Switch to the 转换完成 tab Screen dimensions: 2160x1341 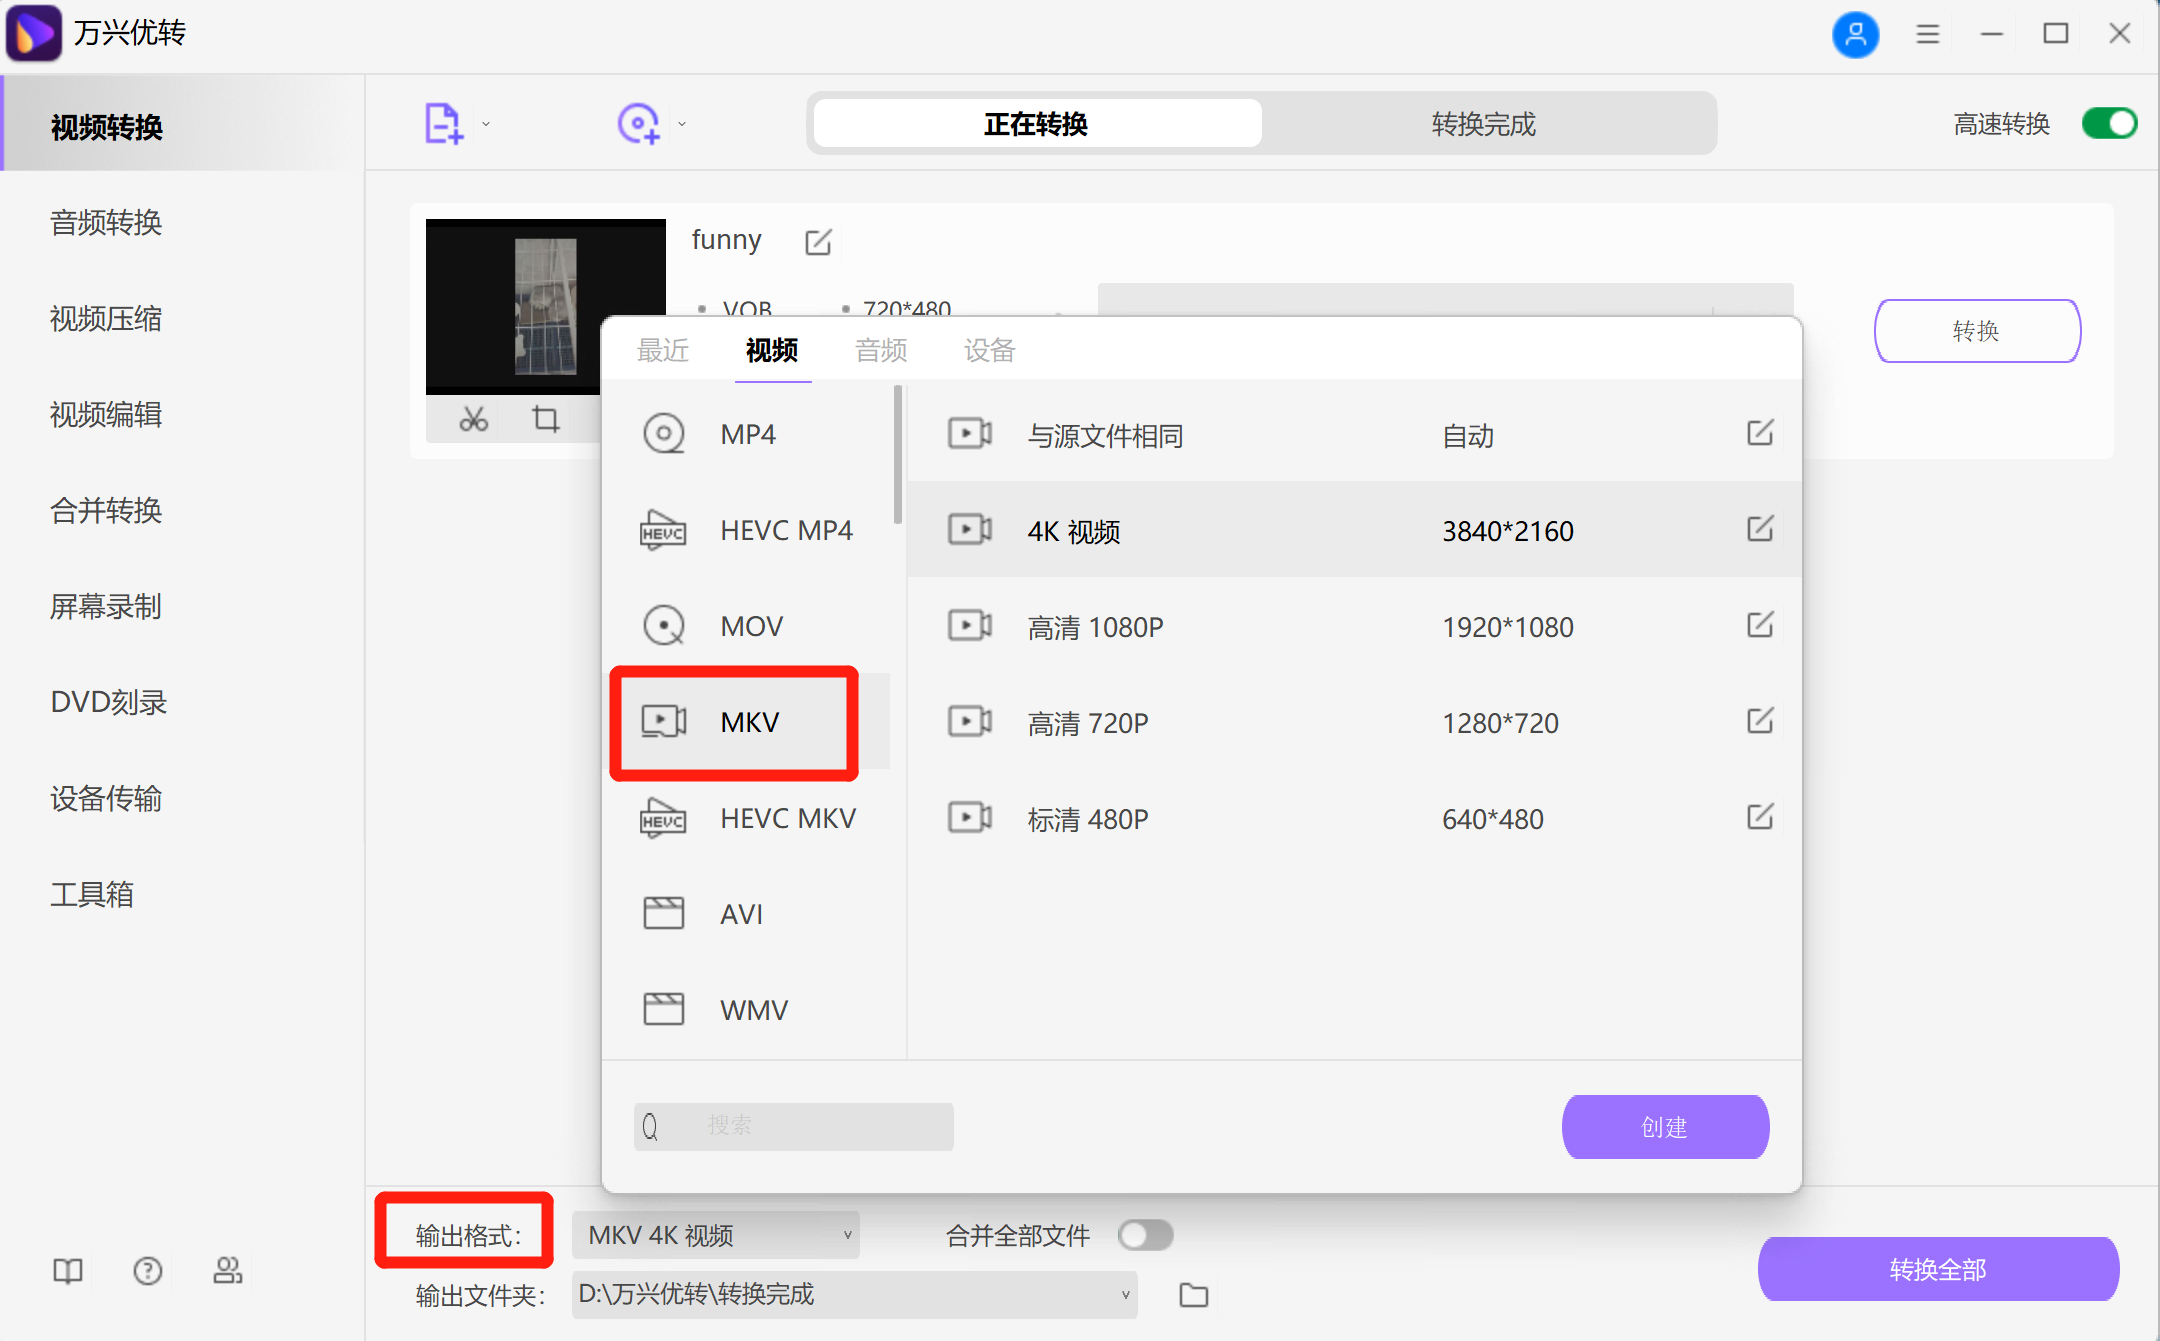[x=1482, y=124]
